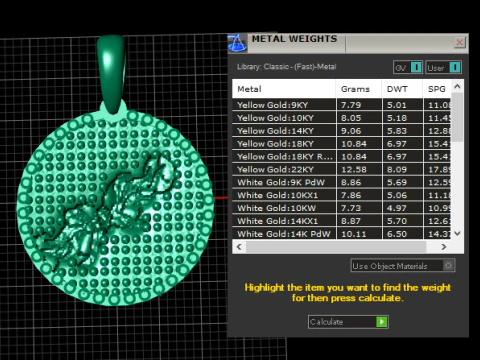This screenshot has height=360, width=480.
Task: Click the 6.50 DWT value
Action: coord(397,234)
